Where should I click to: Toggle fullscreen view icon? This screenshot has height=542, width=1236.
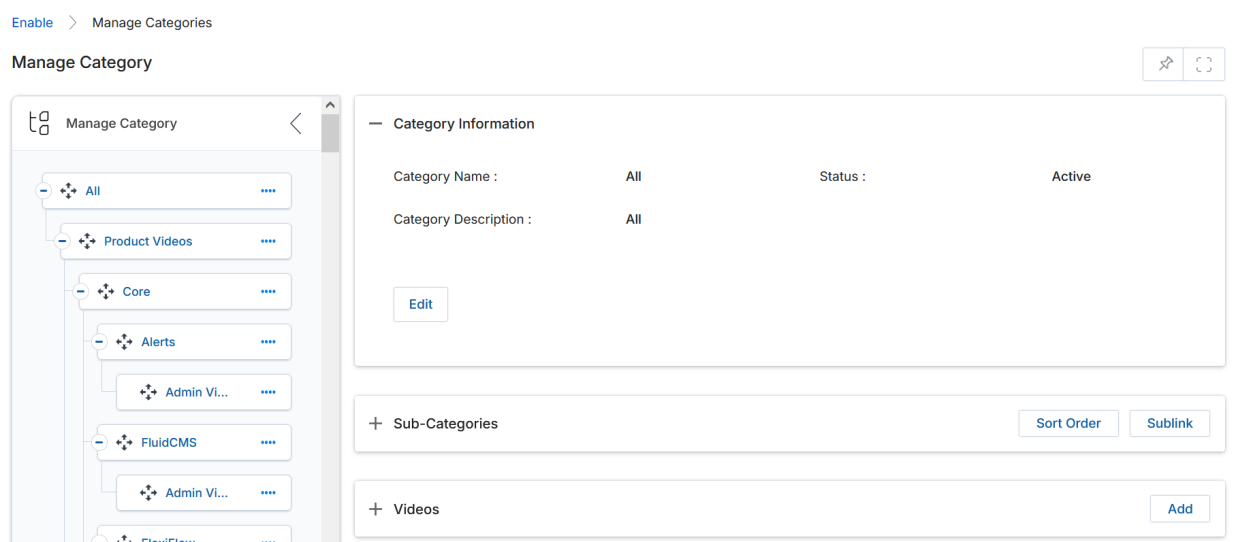click(x=1204, y=64)
